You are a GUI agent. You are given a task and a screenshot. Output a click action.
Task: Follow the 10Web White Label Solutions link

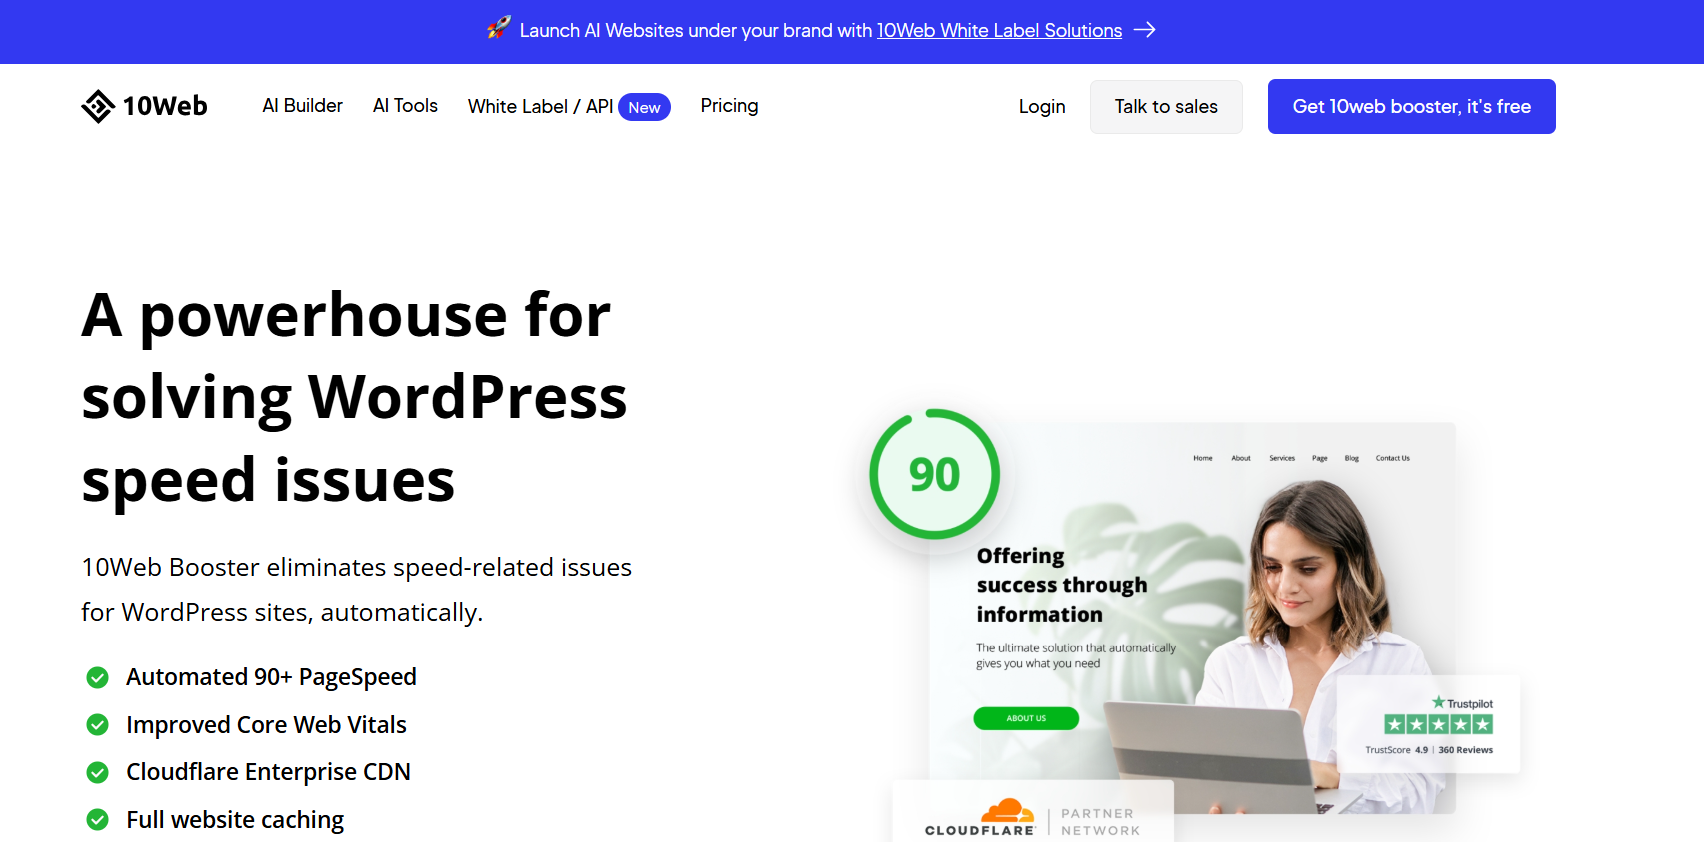pyautogui.click(x=999, y=31)
